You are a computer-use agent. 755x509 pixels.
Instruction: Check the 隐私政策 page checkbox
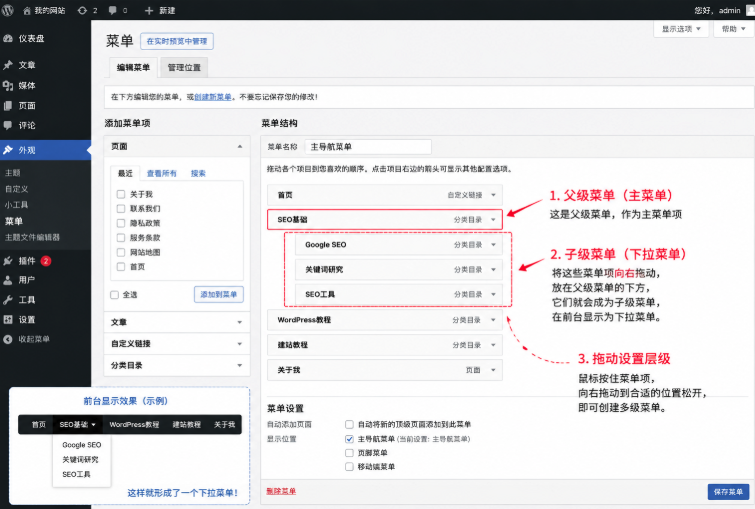pos(121,223)
